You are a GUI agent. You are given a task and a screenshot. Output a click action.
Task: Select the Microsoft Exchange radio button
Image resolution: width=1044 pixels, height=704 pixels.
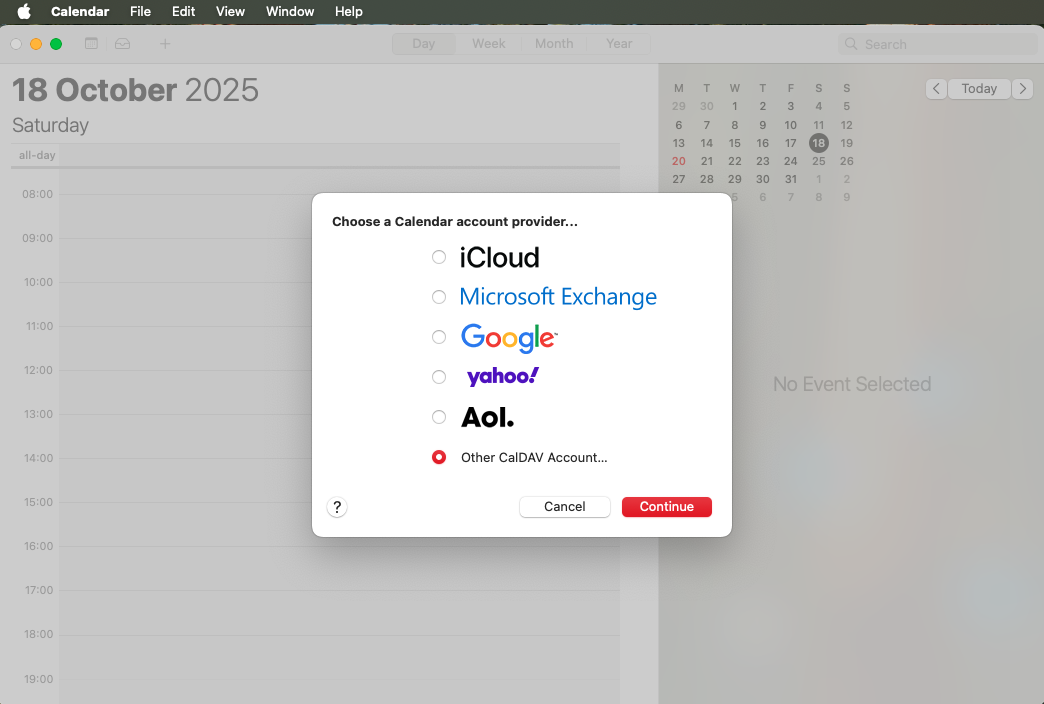coord(438,297)
